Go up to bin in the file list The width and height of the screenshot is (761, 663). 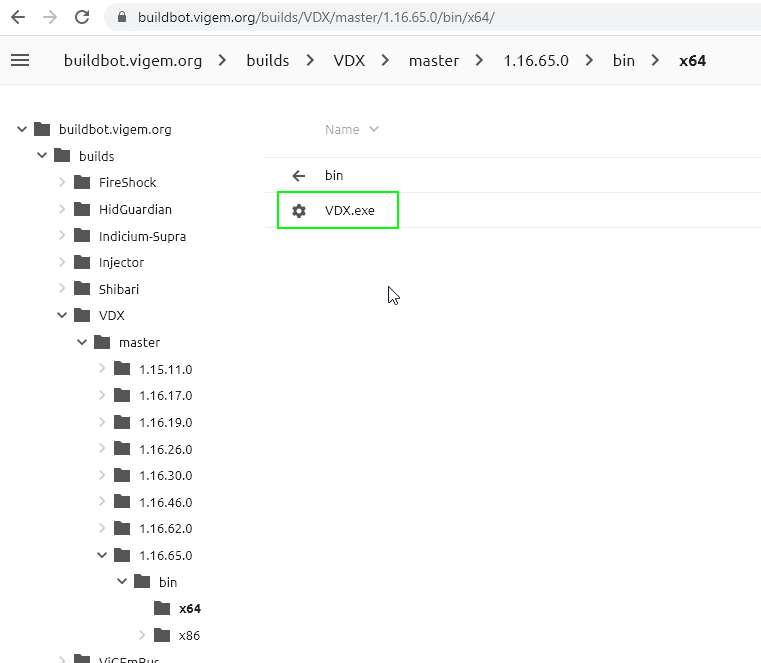(x=334, y=175)
